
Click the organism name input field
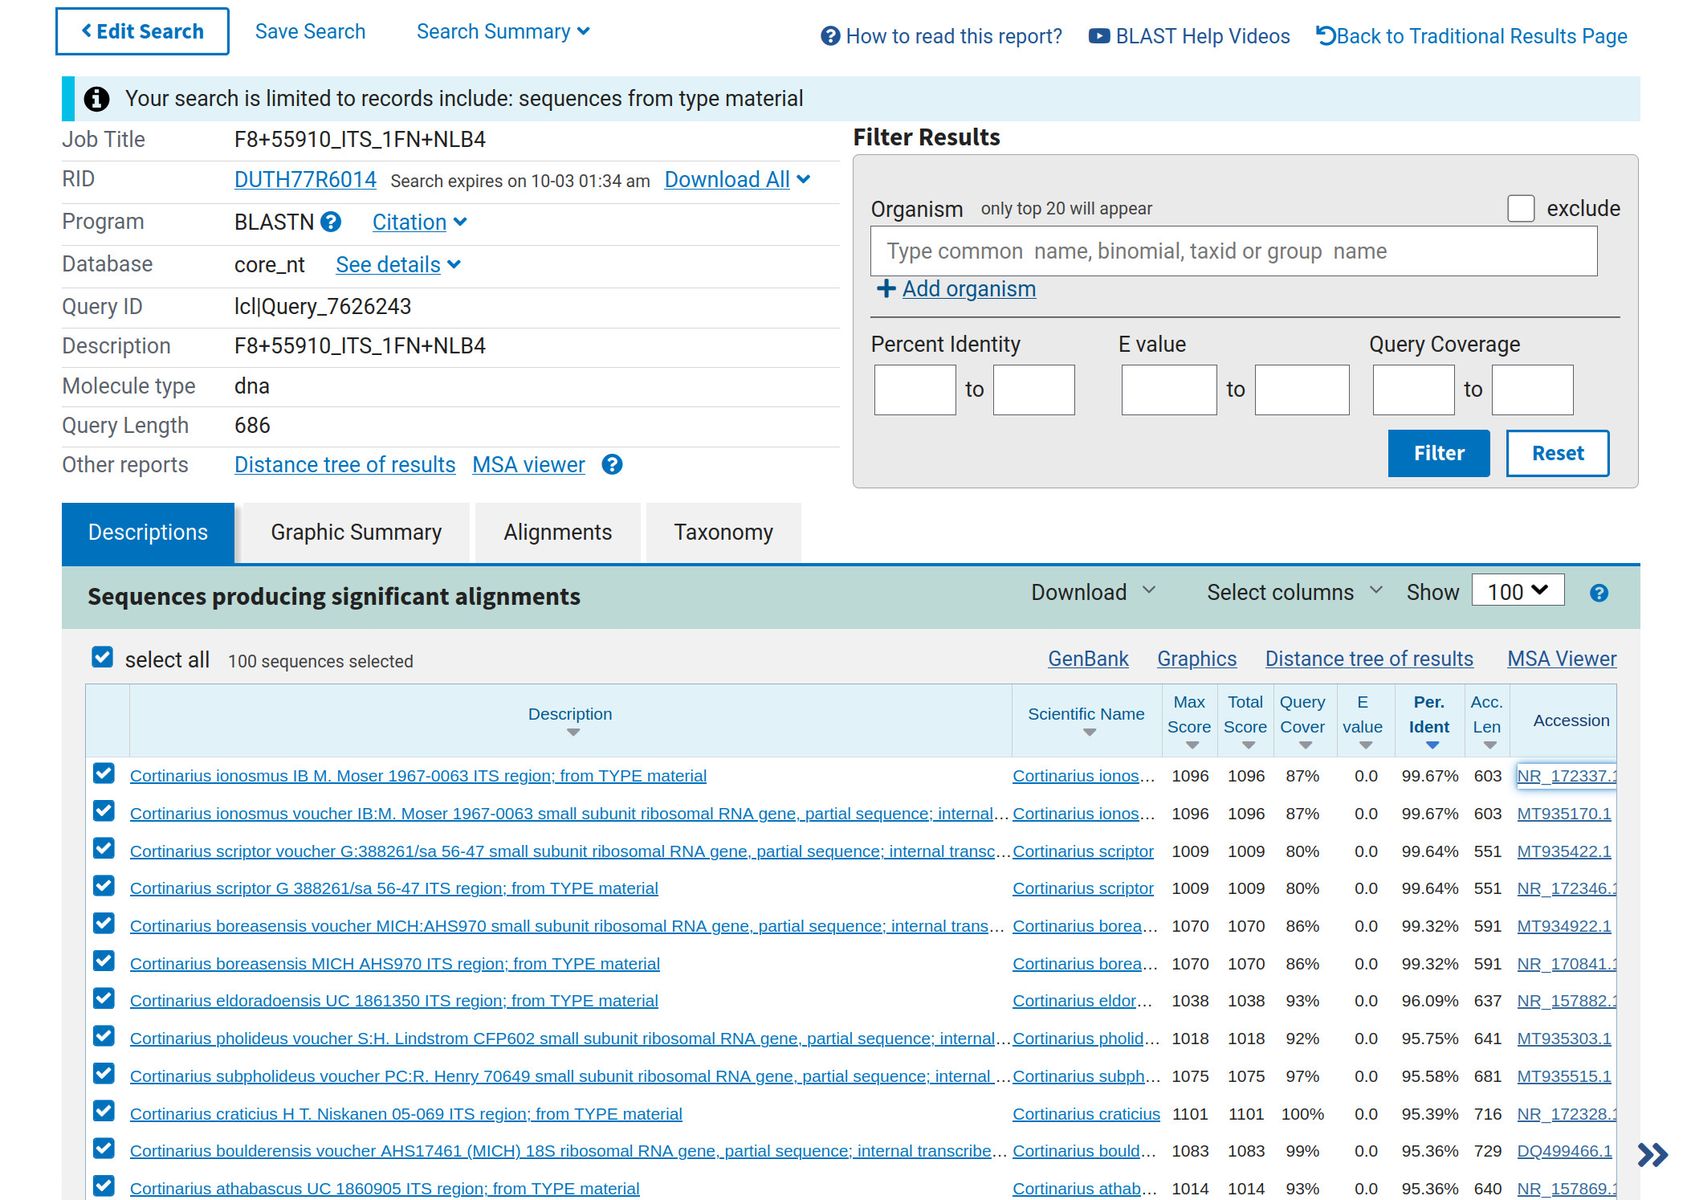click(1233, 251)
